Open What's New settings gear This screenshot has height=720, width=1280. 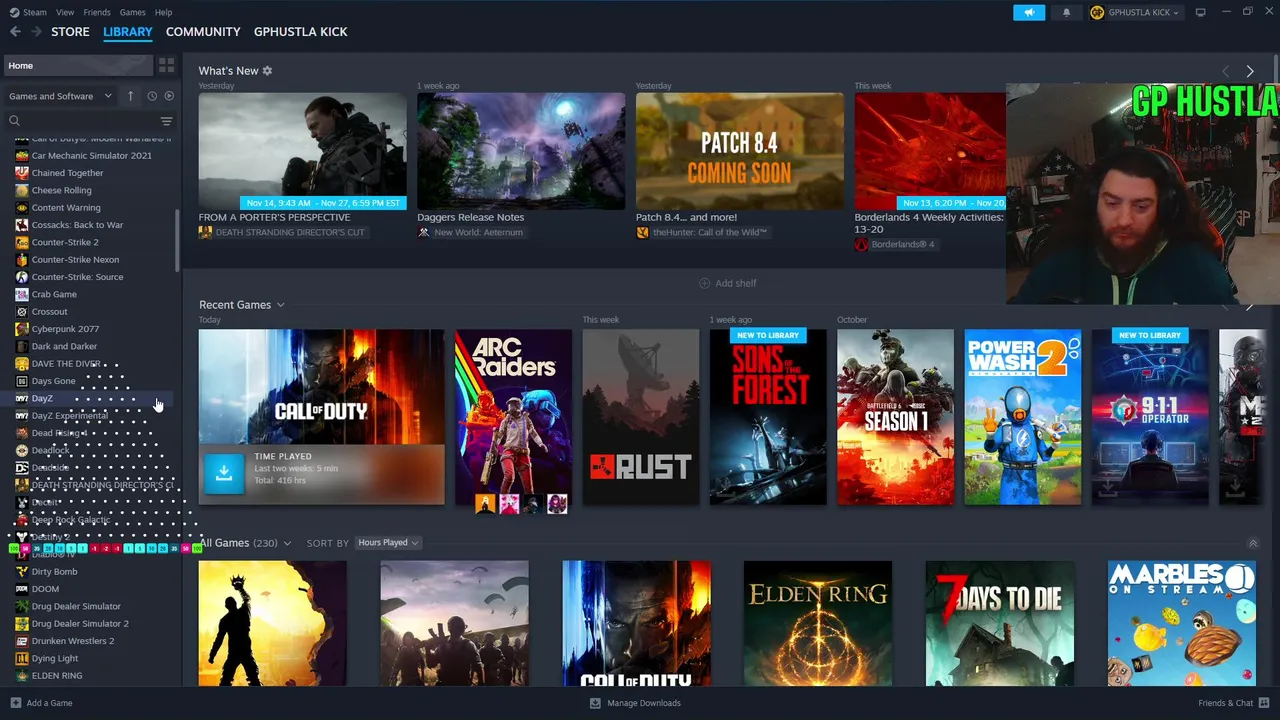[267, 71]
